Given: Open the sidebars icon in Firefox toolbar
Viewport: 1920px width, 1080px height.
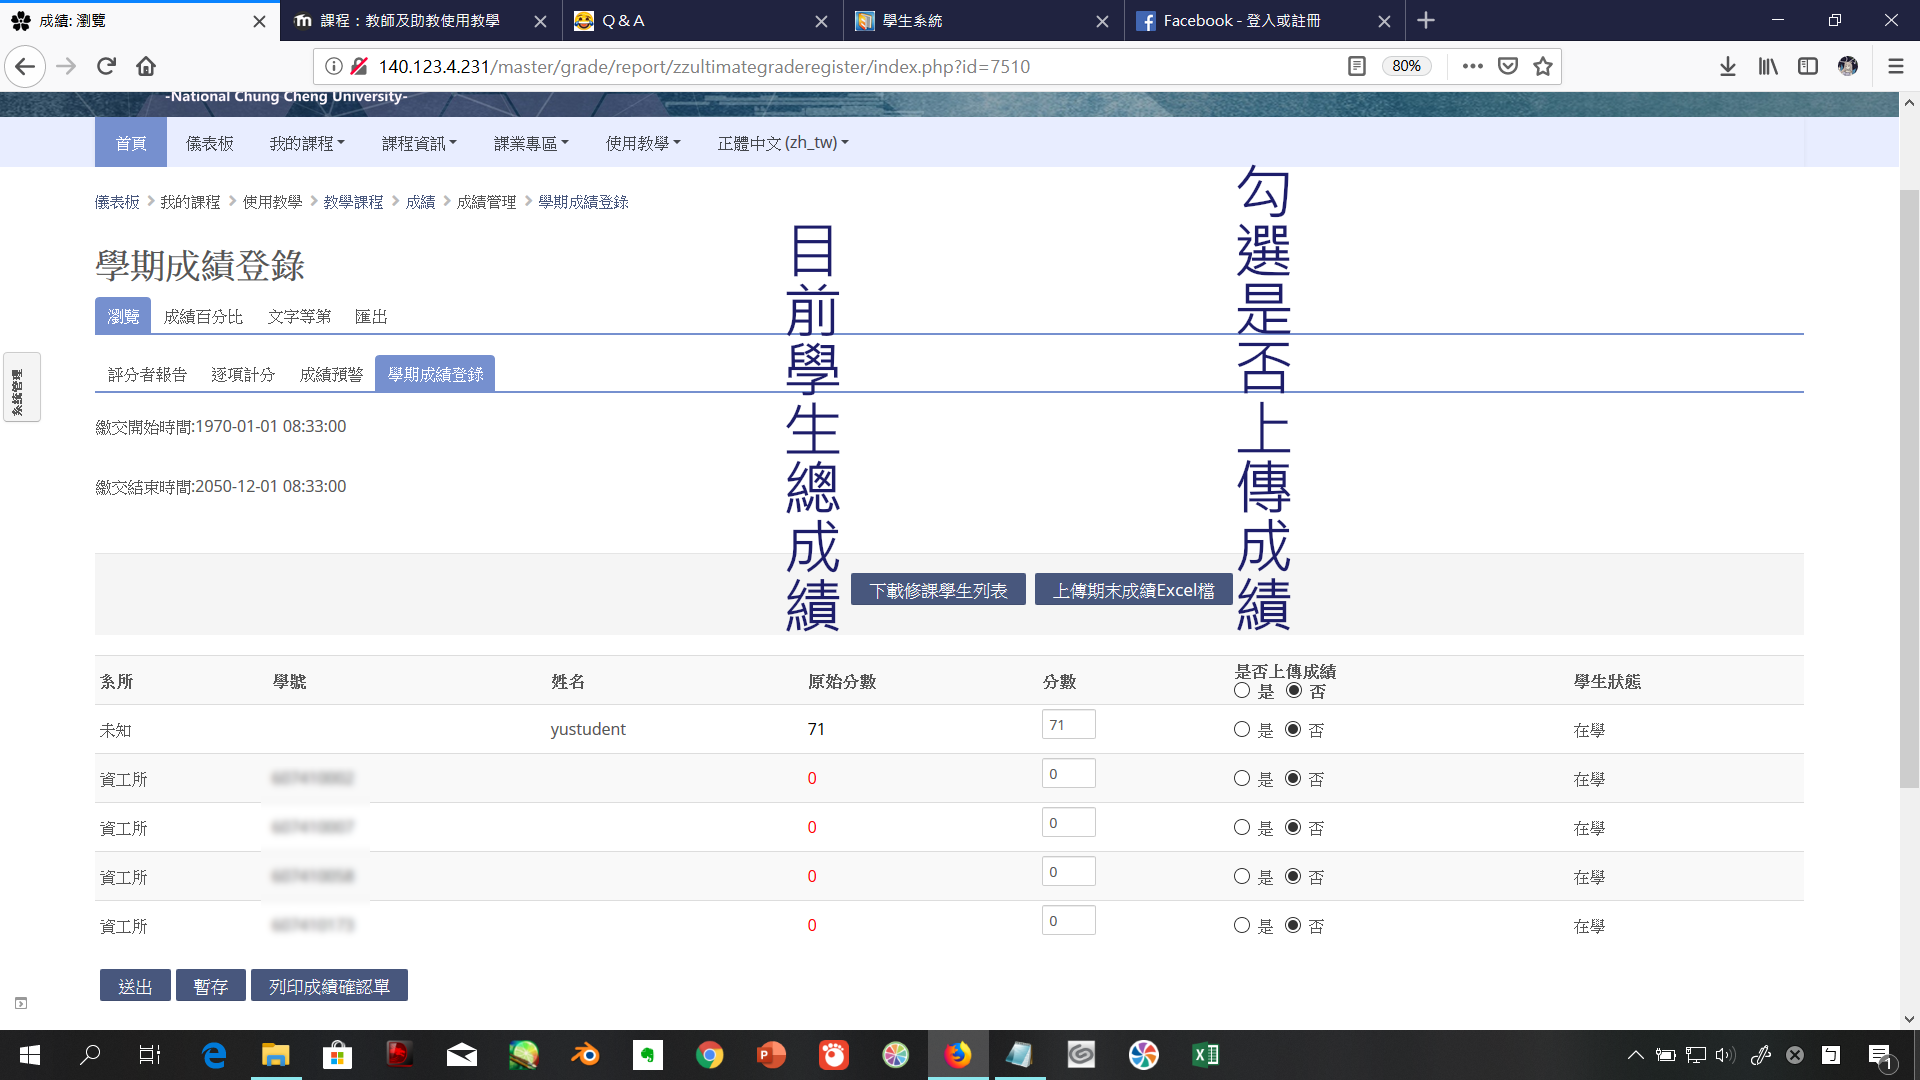Looking at the screenshot, I should pyautogui.click(x=1808, y=66).
